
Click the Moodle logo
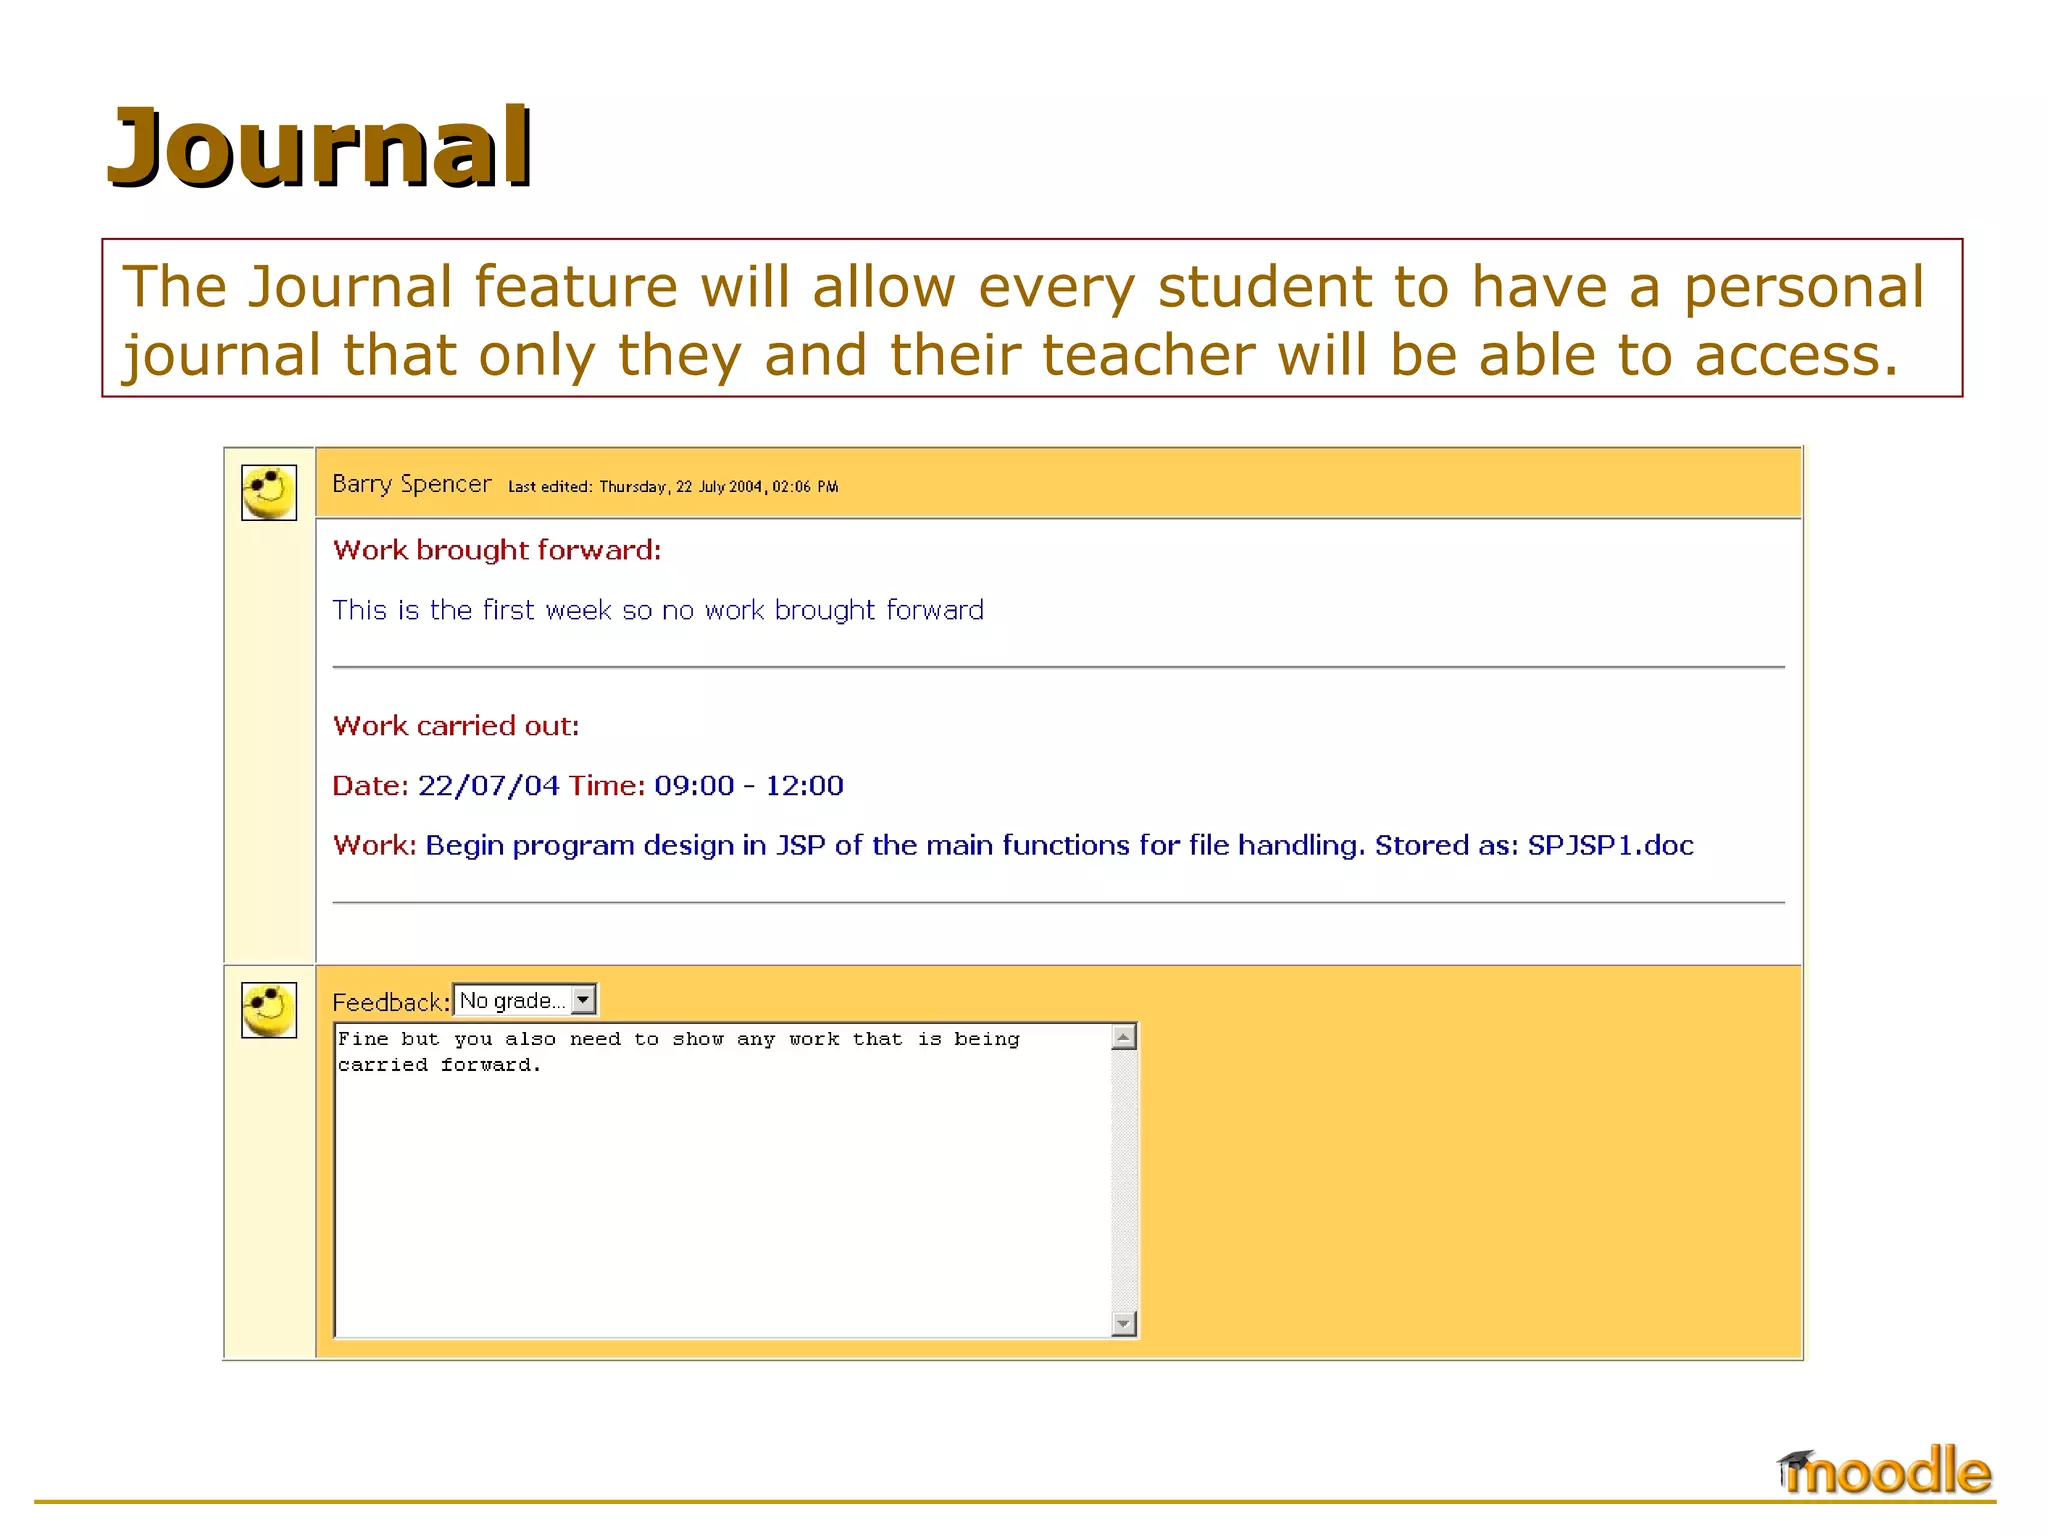(x=1883, y=1471)
